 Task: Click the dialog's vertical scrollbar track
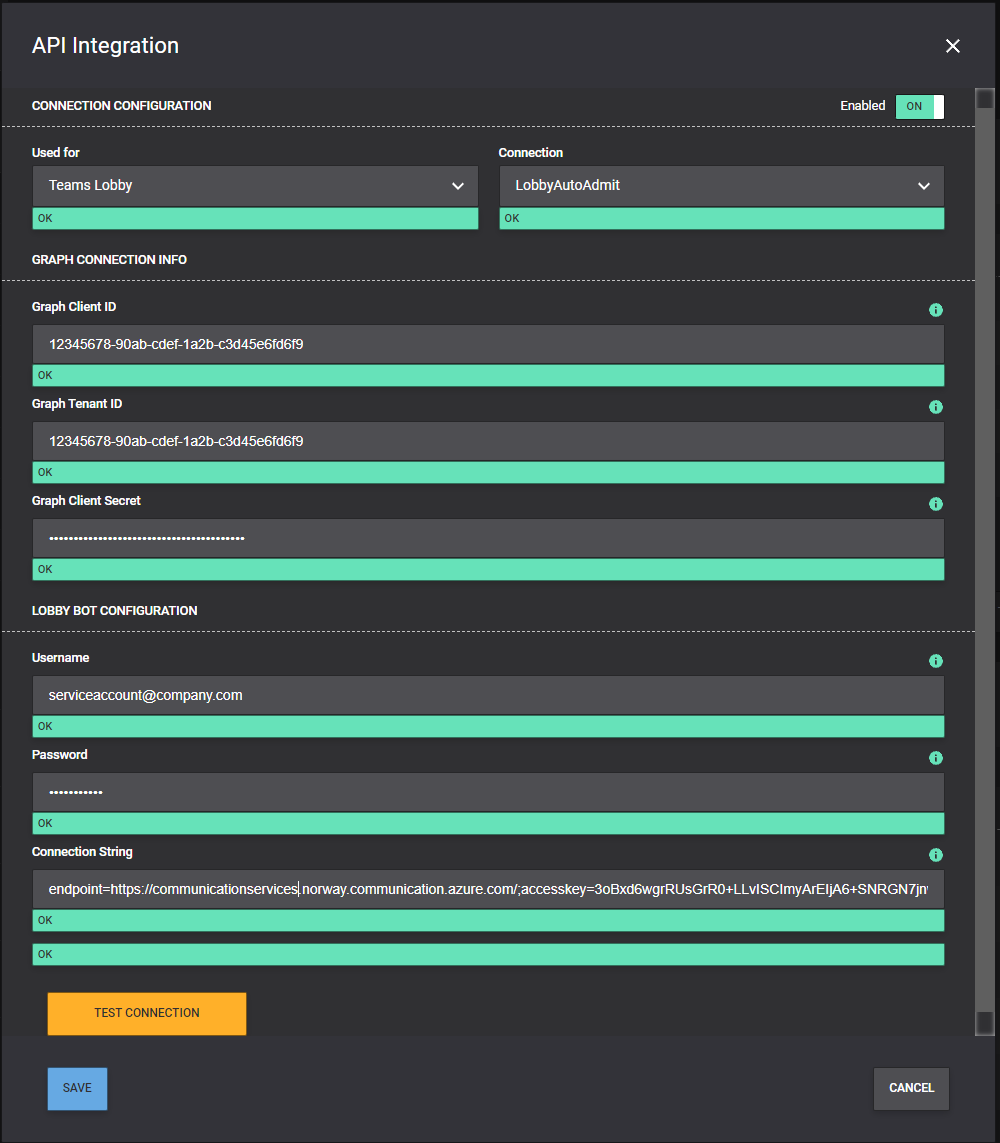pos(985,560)
